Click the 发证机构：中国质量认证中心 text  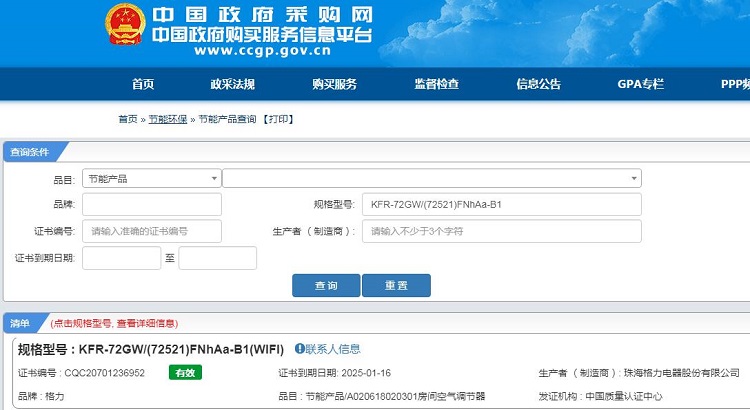pyautogui.click(x=600, y=396)
